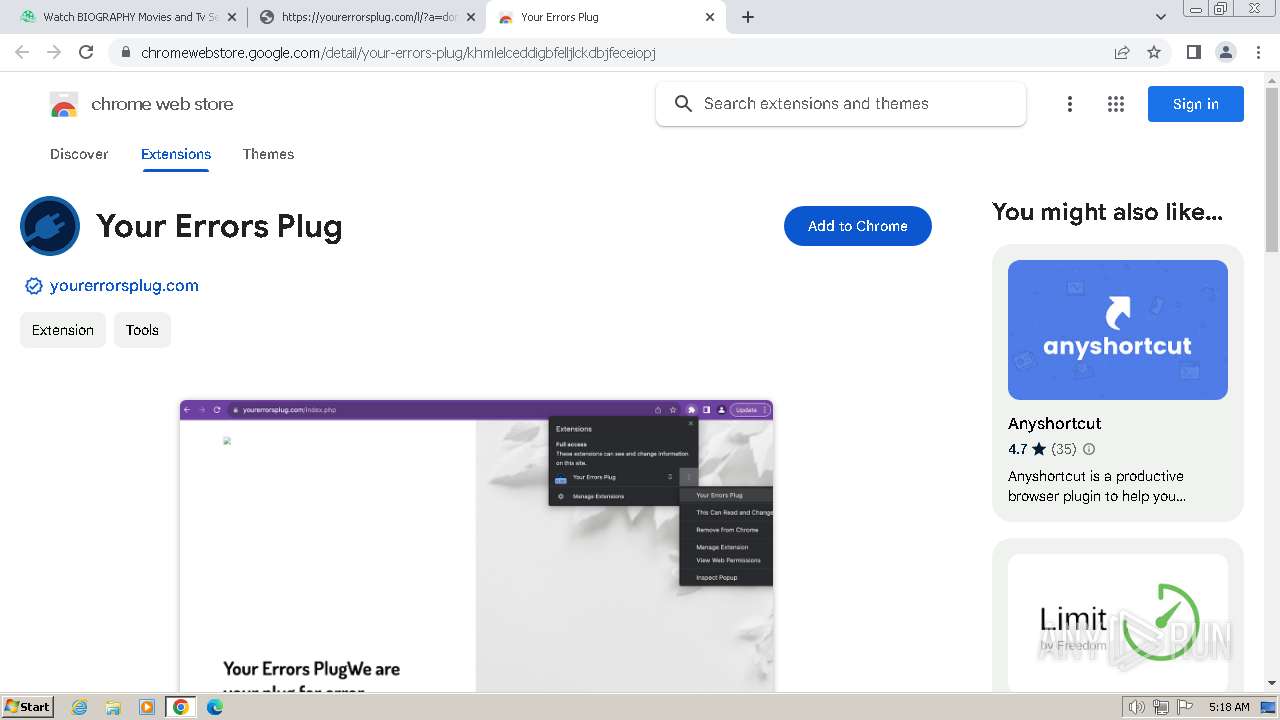
Task: Click the Extension category chip
Action: click(x=63, y=330)
